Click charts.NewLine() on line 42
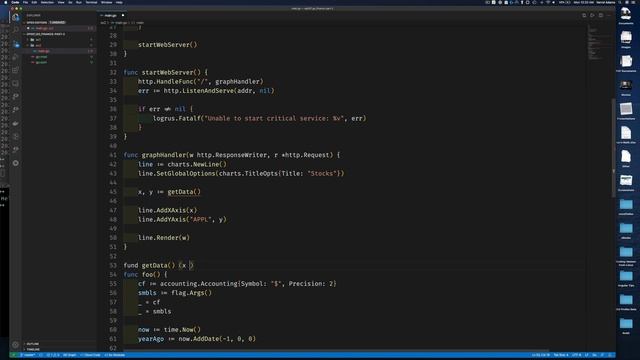Viewport: 640px width, 360px height. [x=197, y=164]
